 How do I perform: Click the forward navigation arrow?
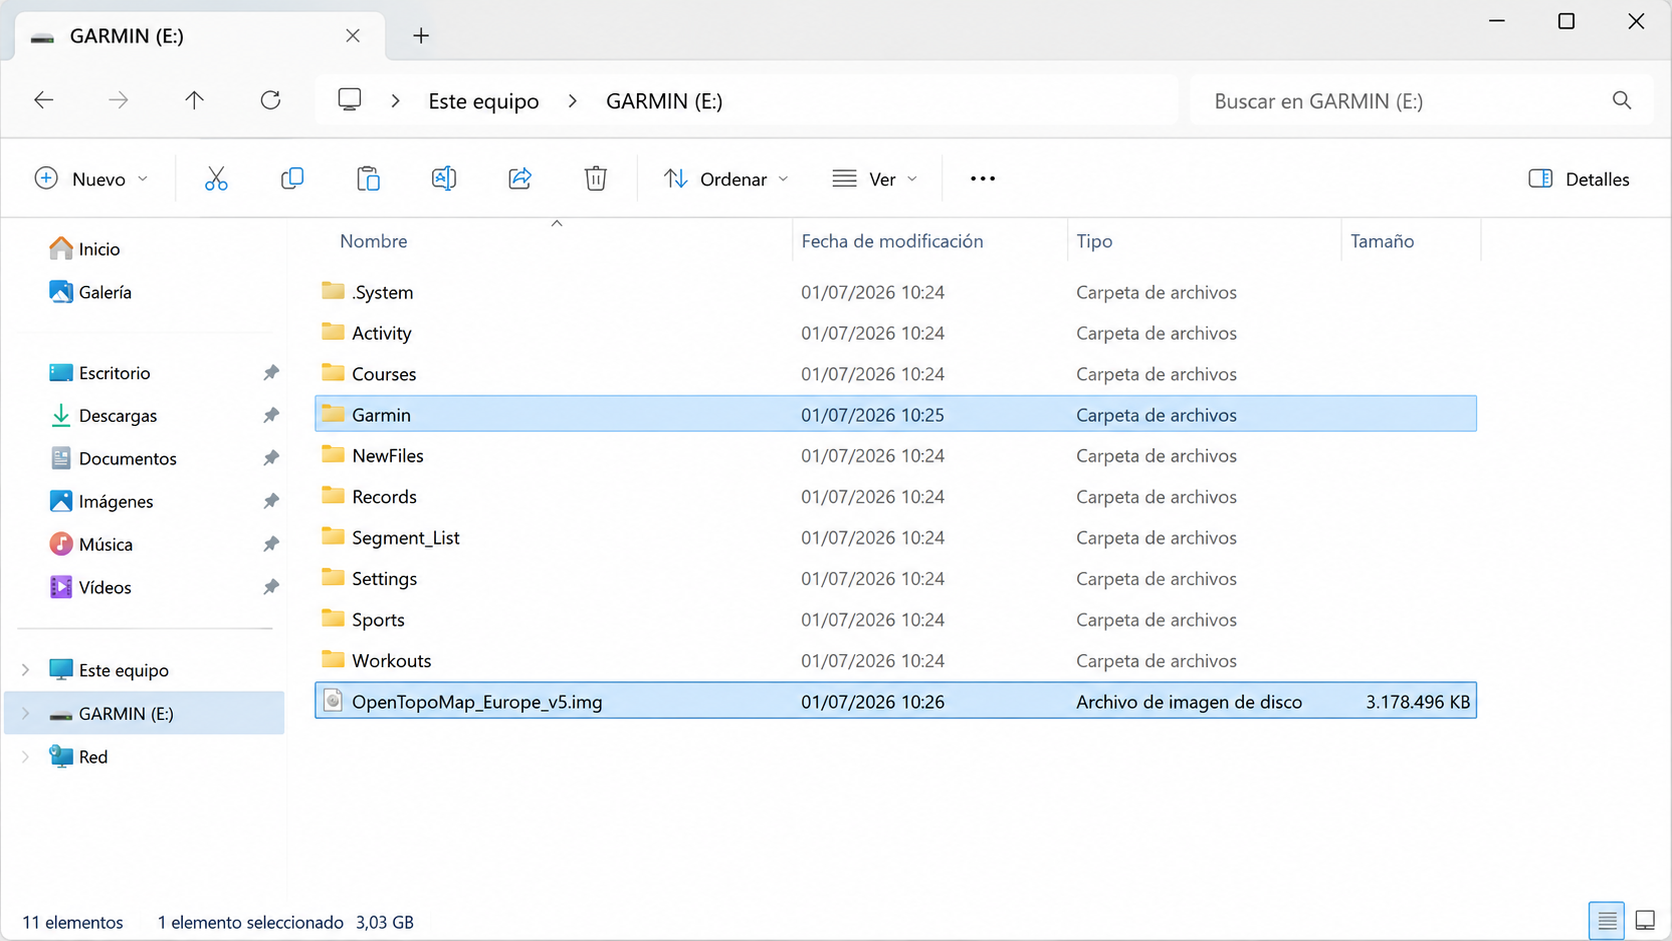coord(119,100)
